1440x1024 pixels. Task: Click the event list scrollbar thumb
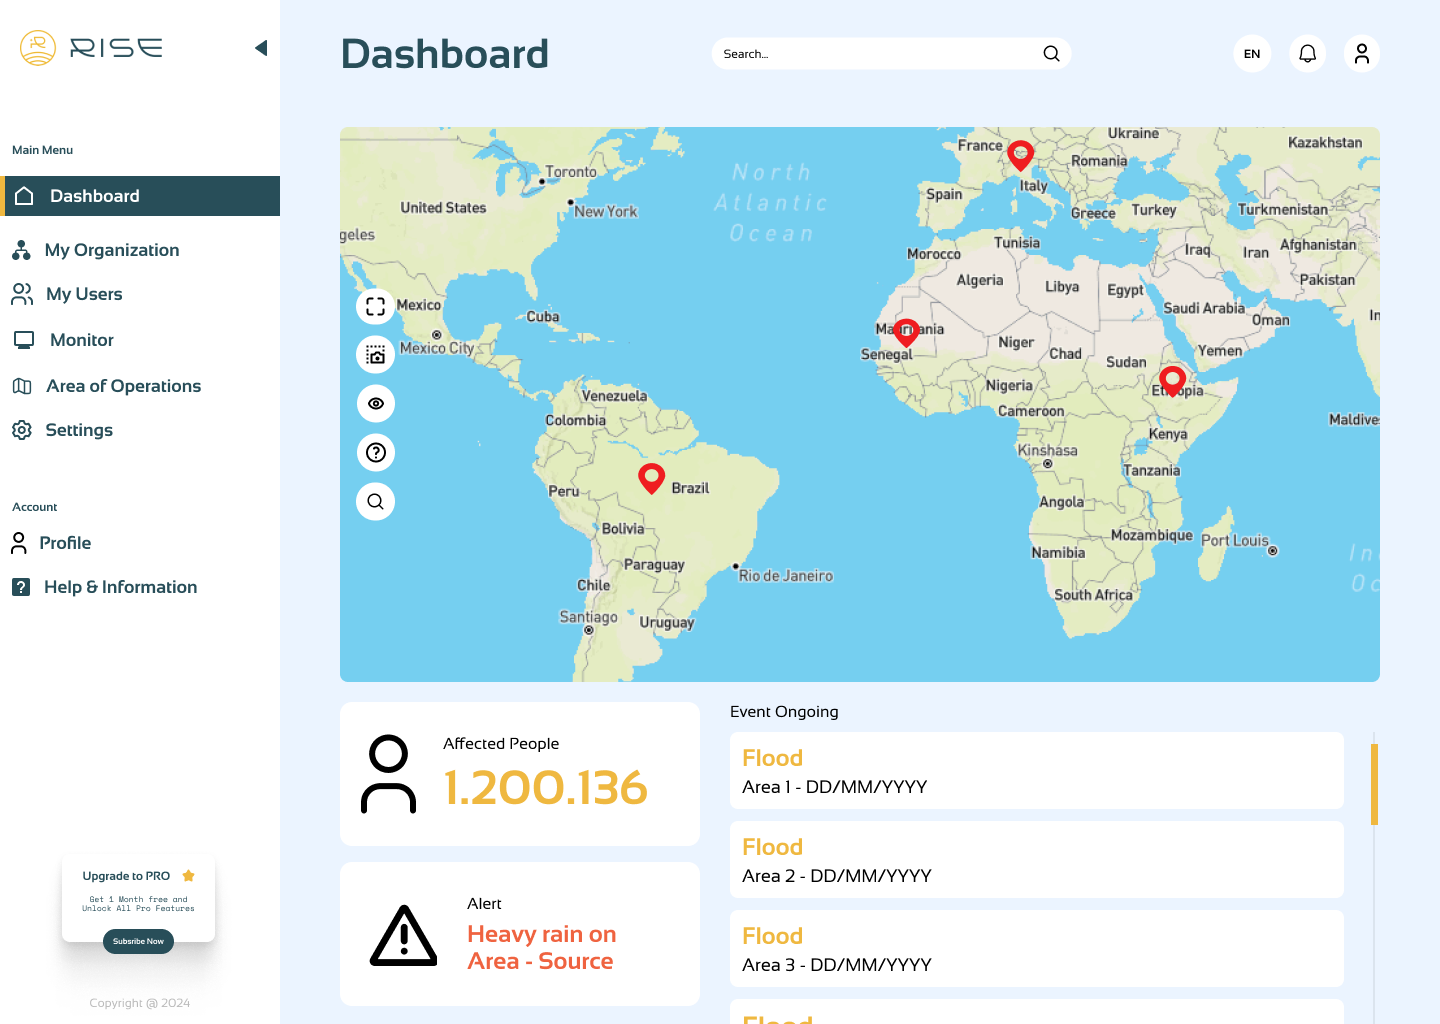tap(1374, 784)
